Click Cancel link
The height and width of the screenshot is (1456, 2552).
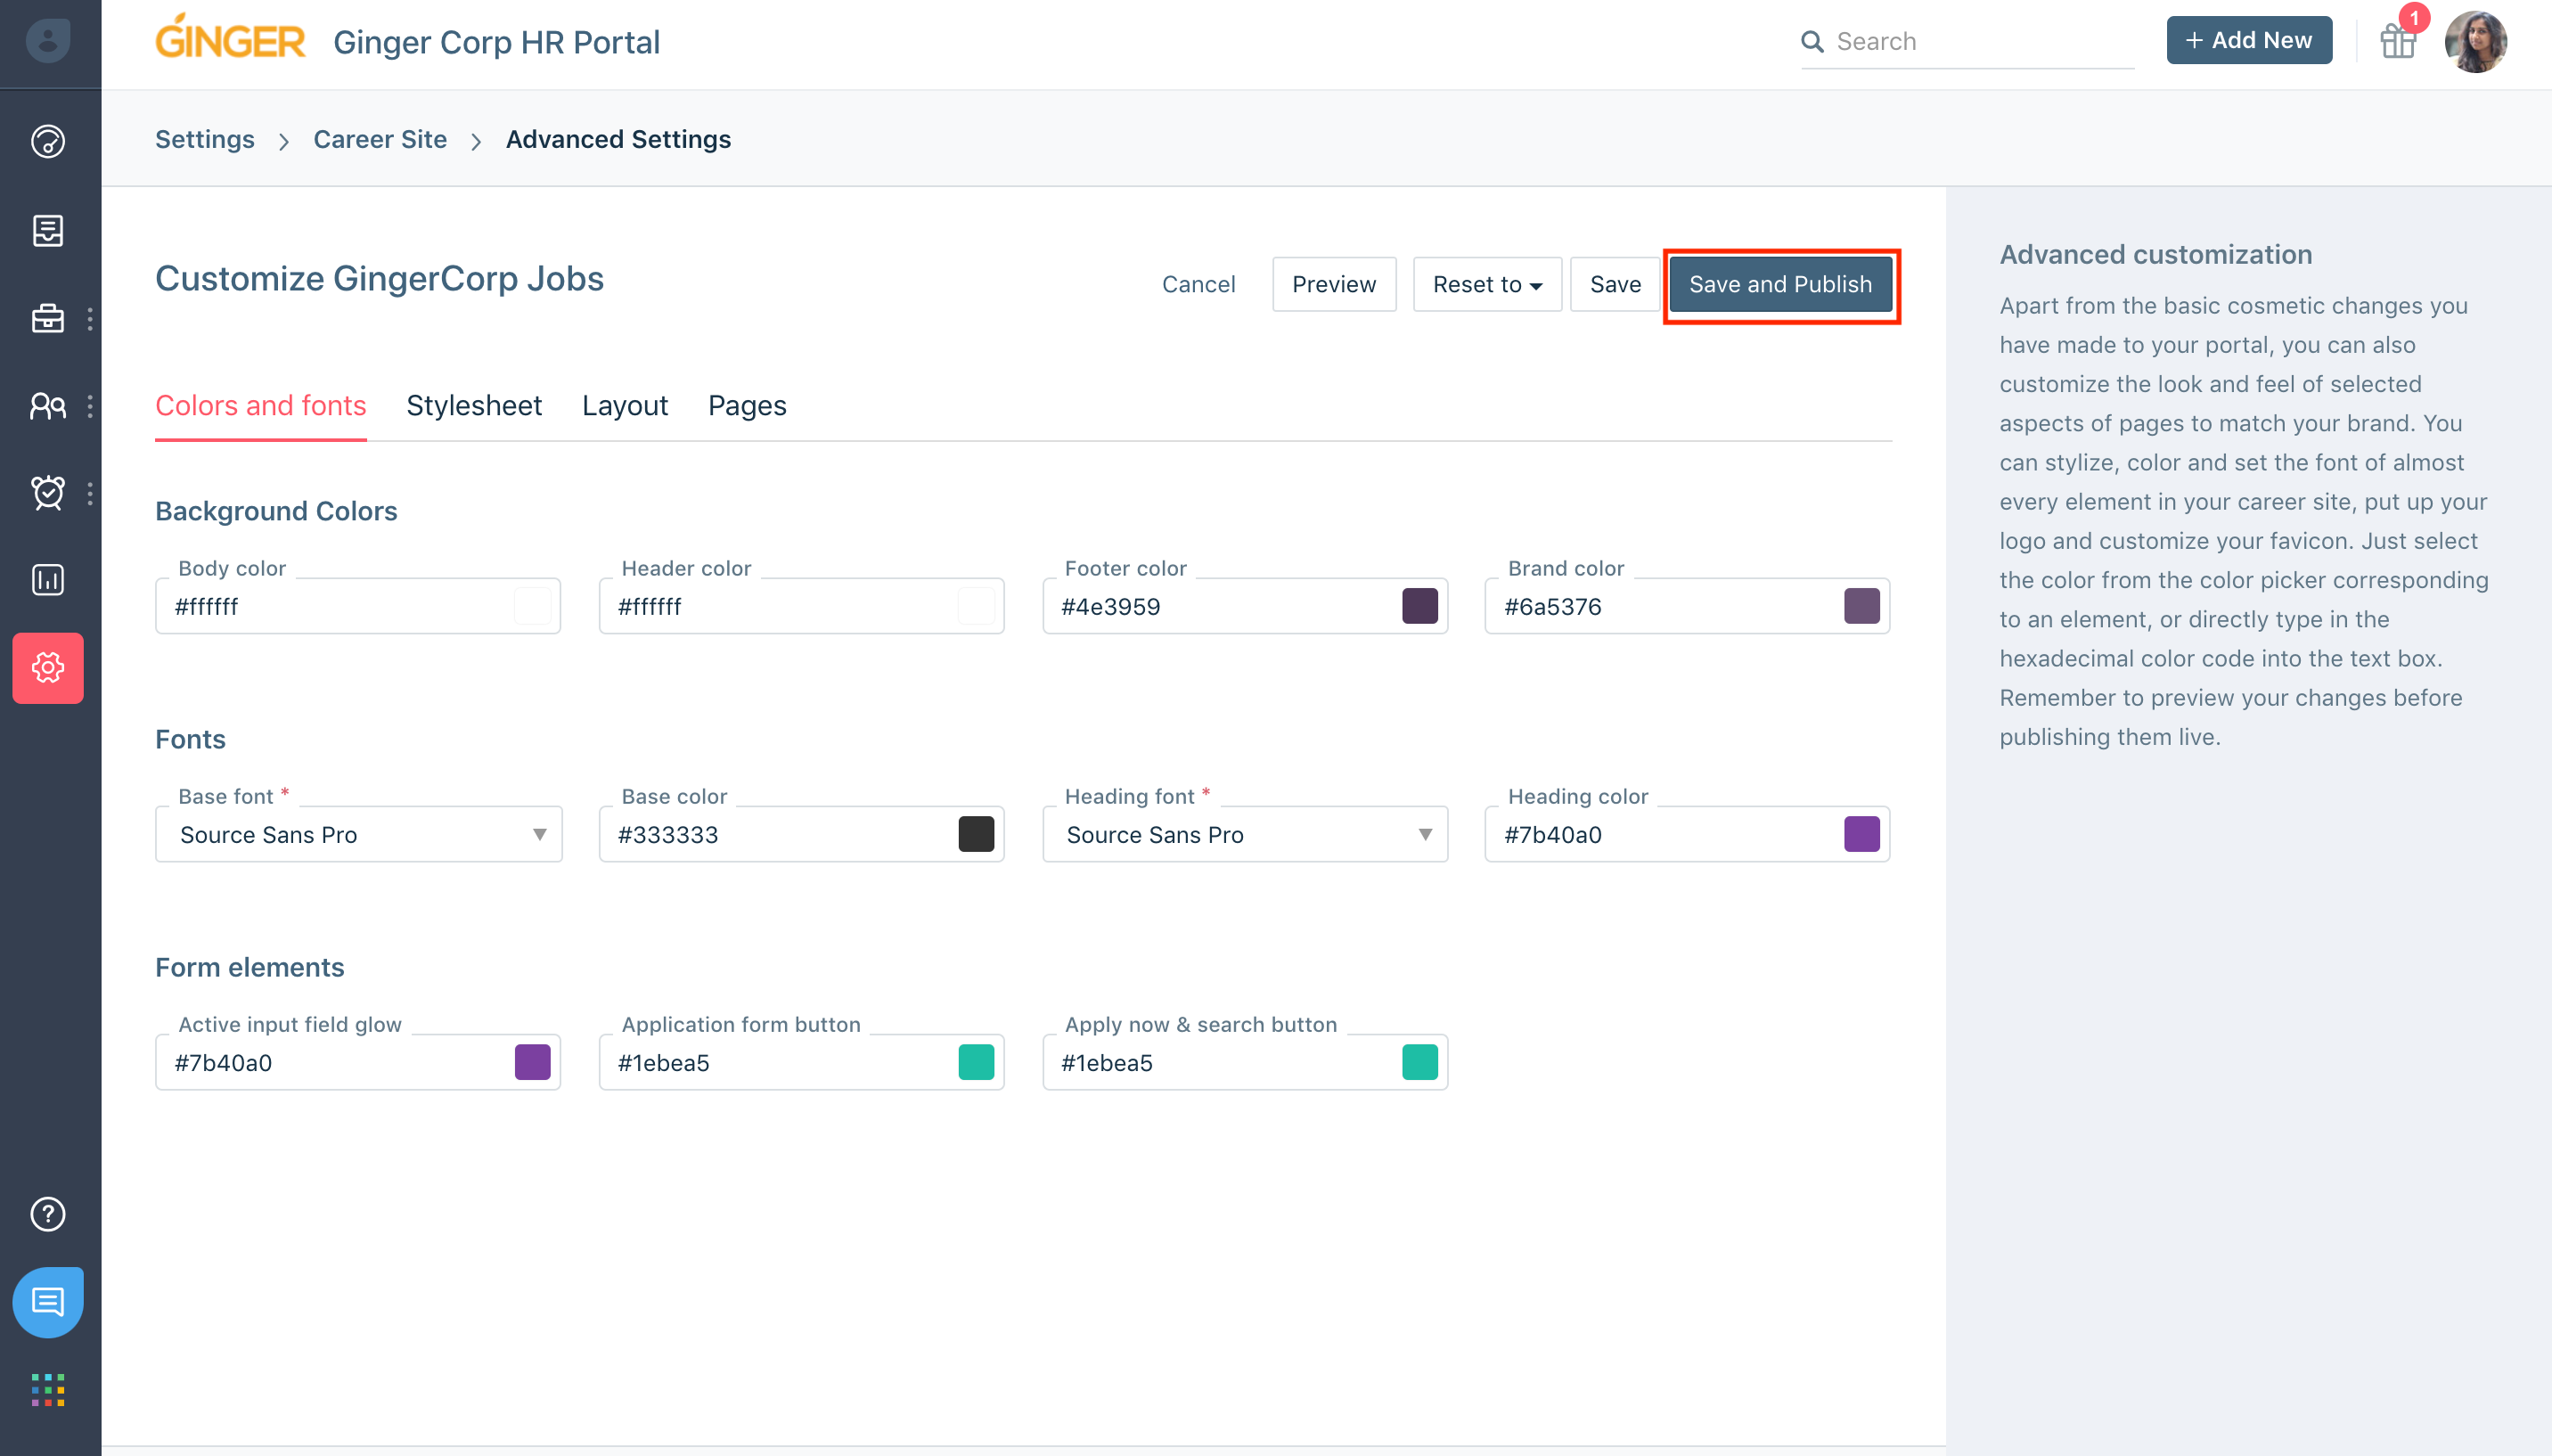click(1198, 284)
